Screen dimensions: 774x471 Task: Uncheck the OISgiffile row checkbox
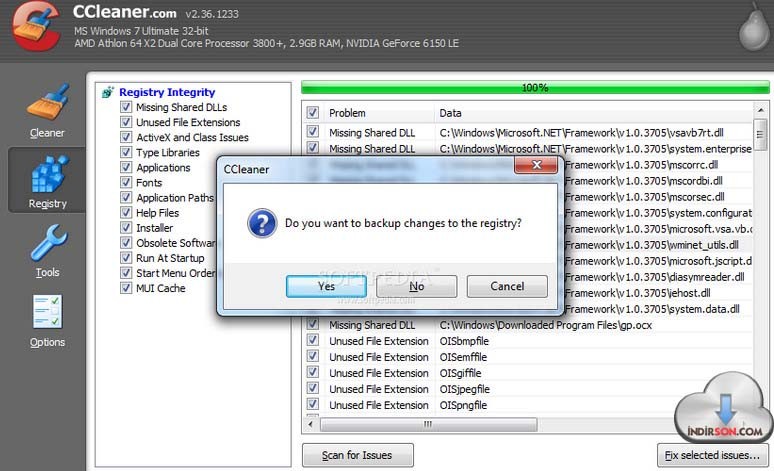pos(312,372)
